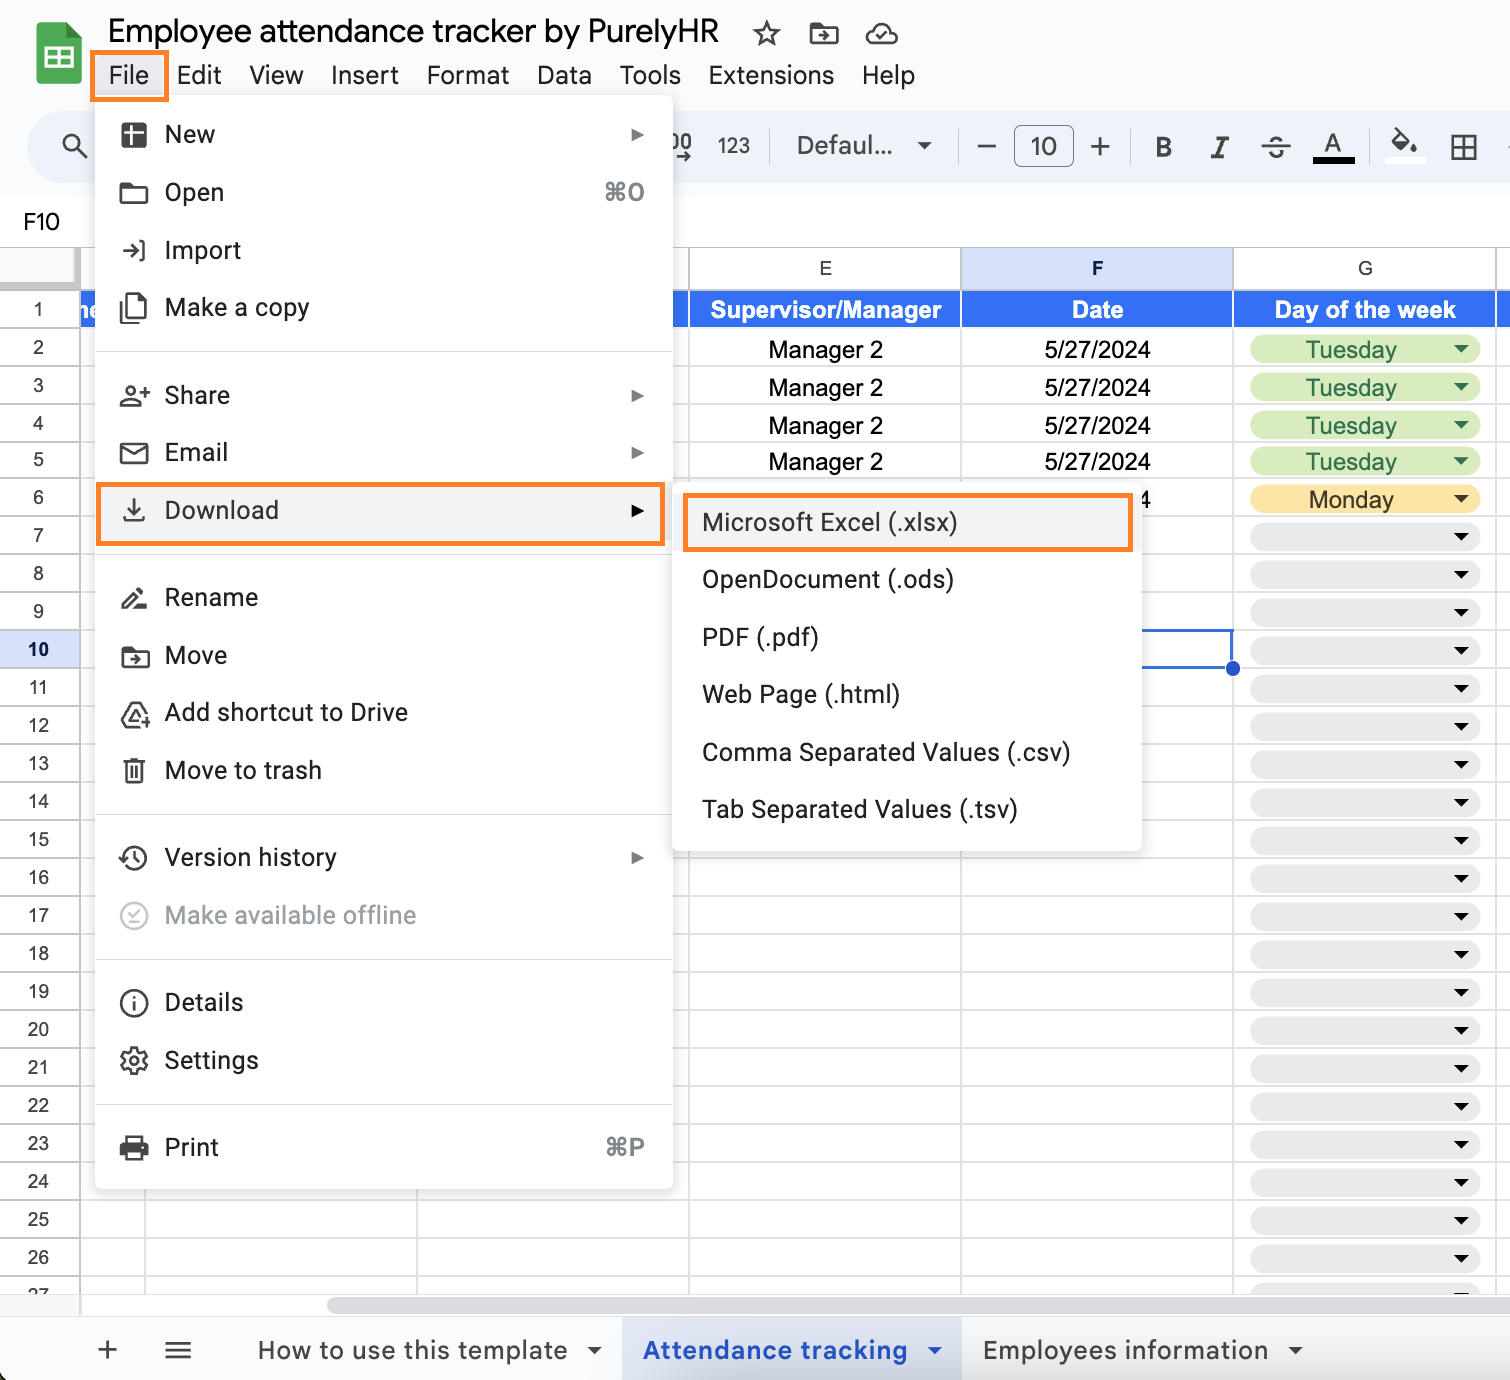Choose Move in File menu
1510x1380 pixels.
click(384, 656)
